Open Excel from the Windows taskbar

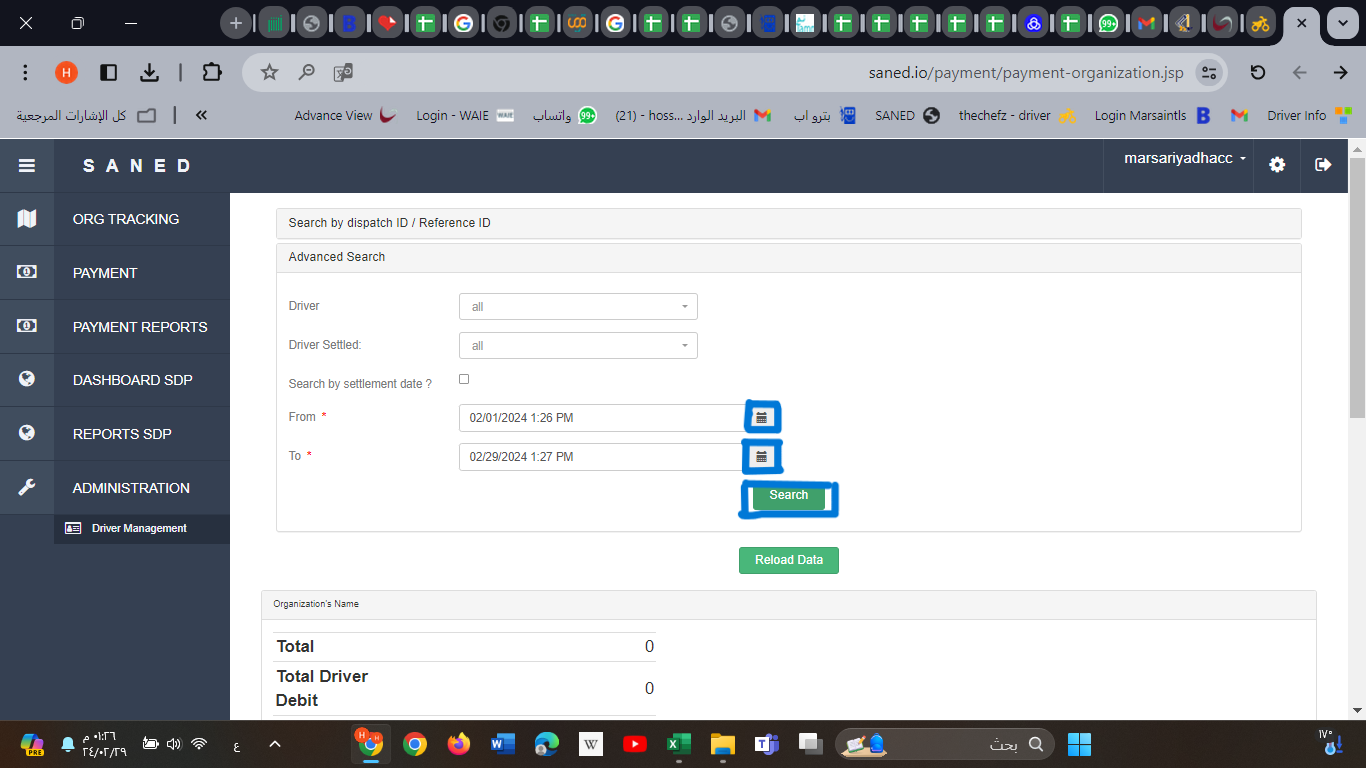[x=678, y=744]
